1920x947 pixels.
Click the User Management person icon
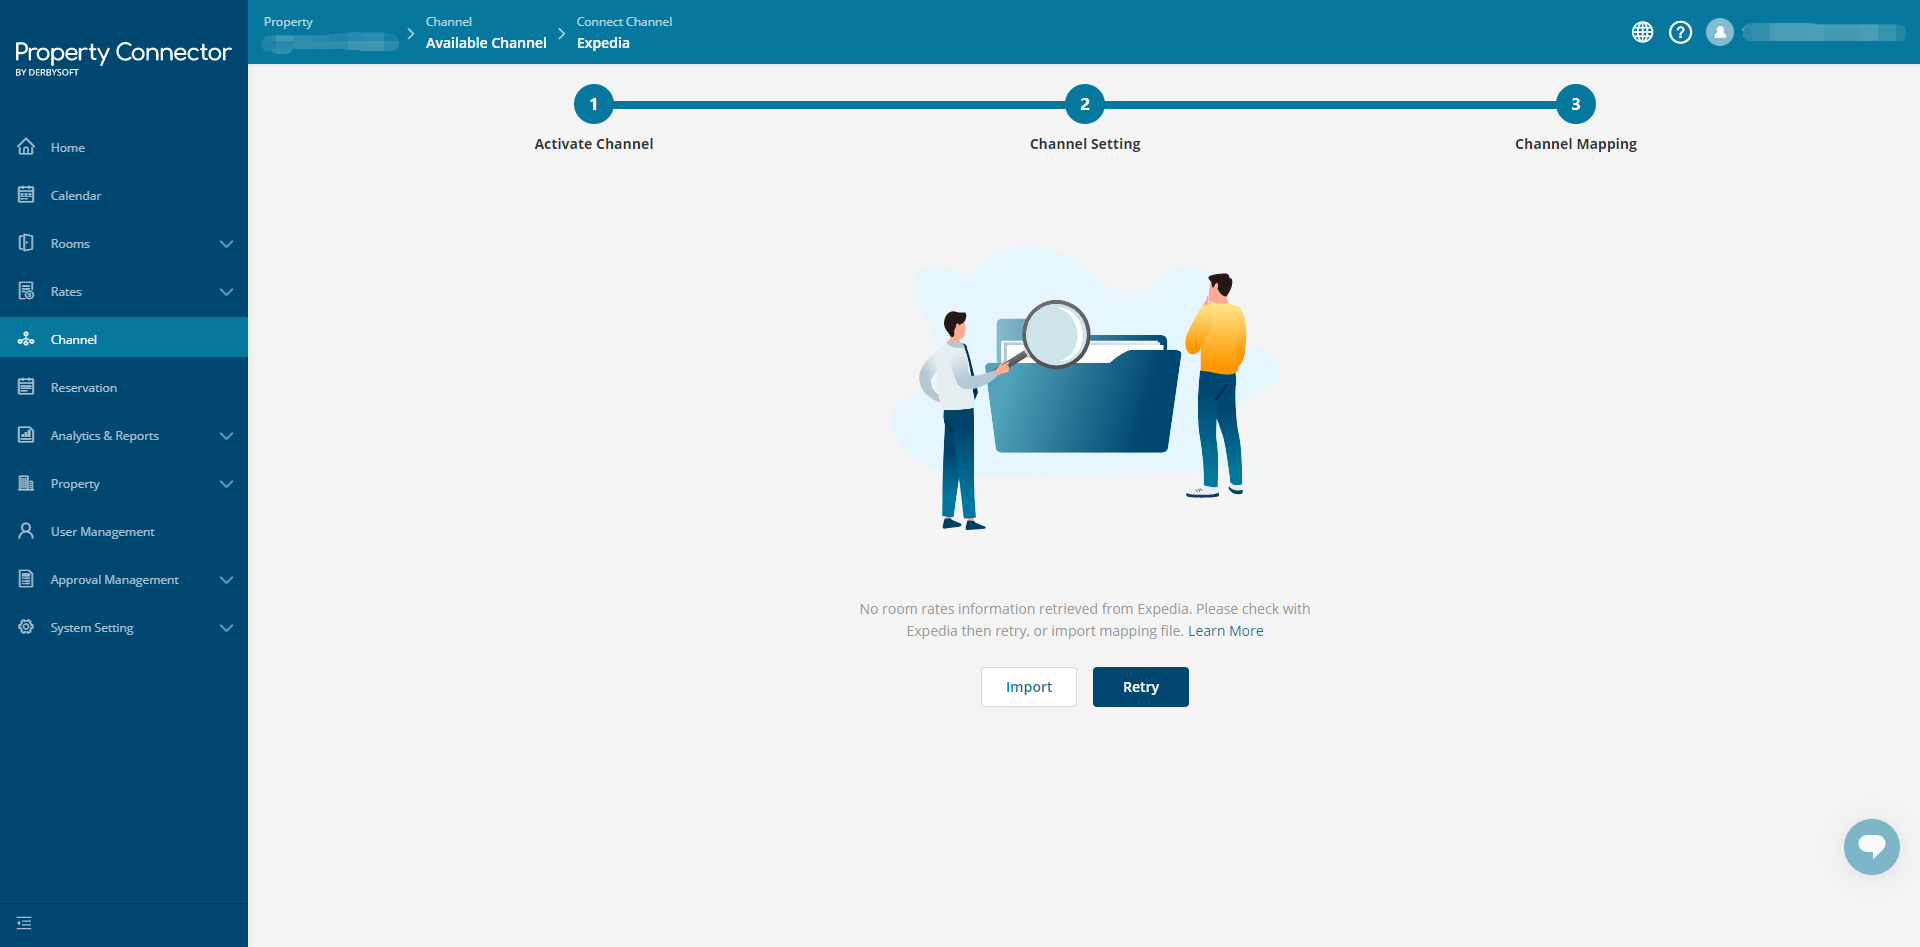(26, 531)
